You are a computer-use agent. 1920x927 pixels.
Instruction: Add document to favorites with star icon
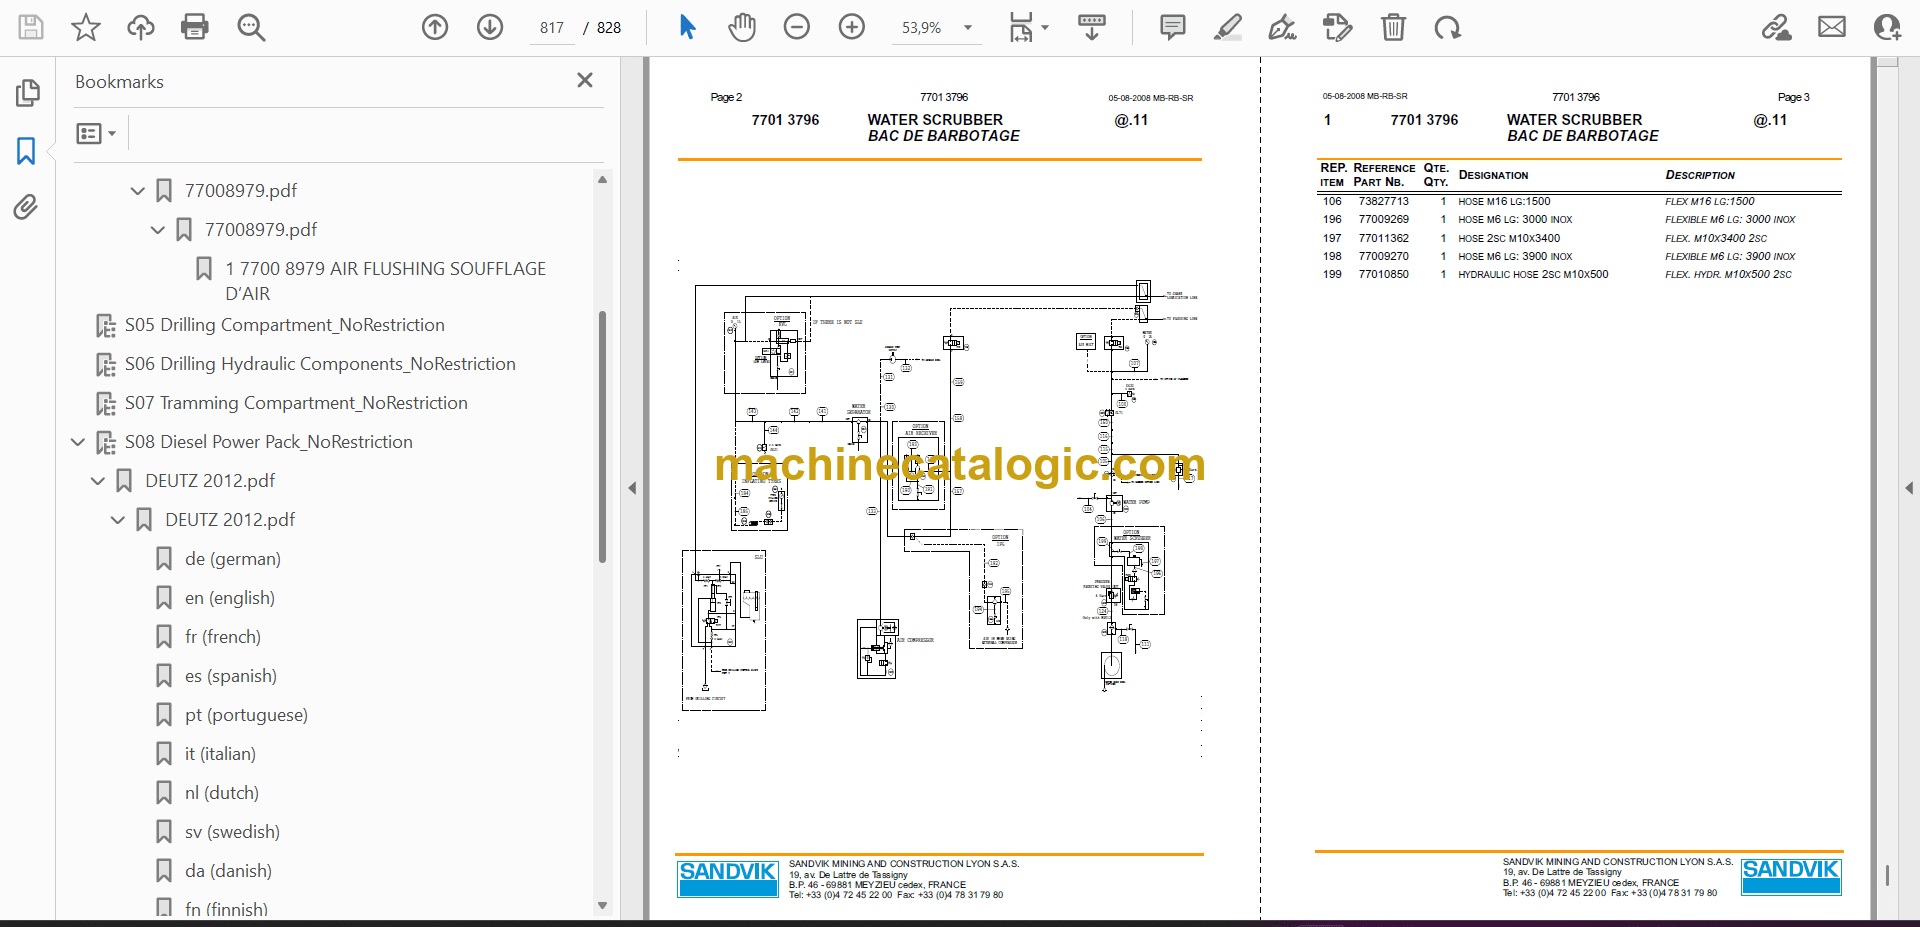(x=86, y=27)
